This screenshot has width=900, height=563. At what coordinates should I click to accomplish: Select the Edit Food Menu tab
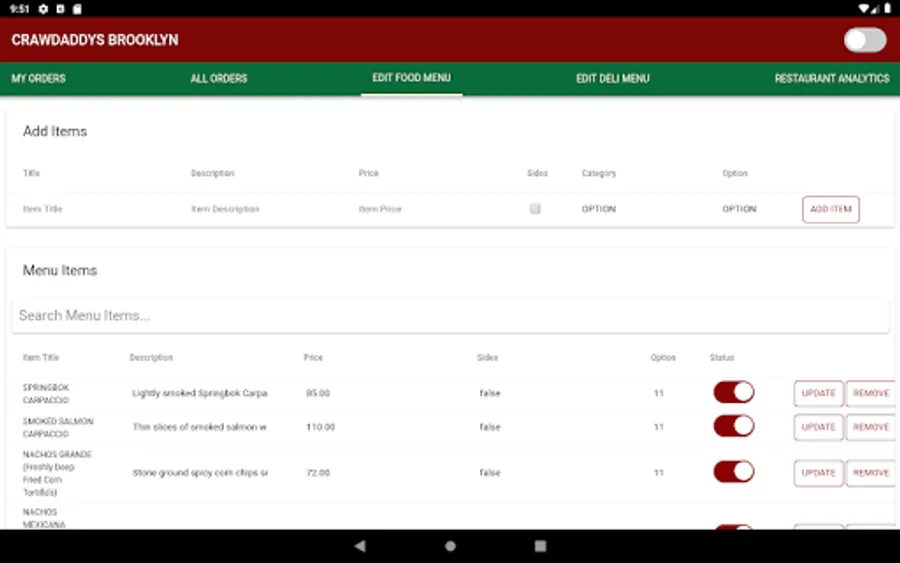(412, 78)
